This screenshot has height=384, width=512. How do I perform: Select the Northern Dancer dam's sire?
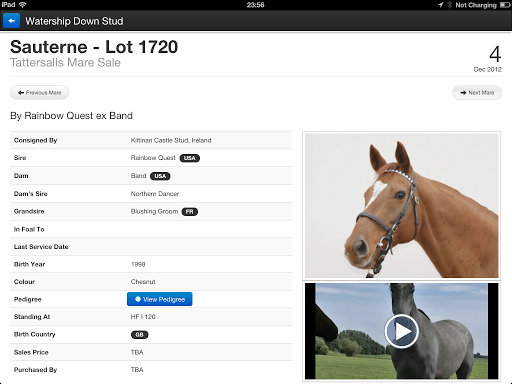click(x=155, y=194)
